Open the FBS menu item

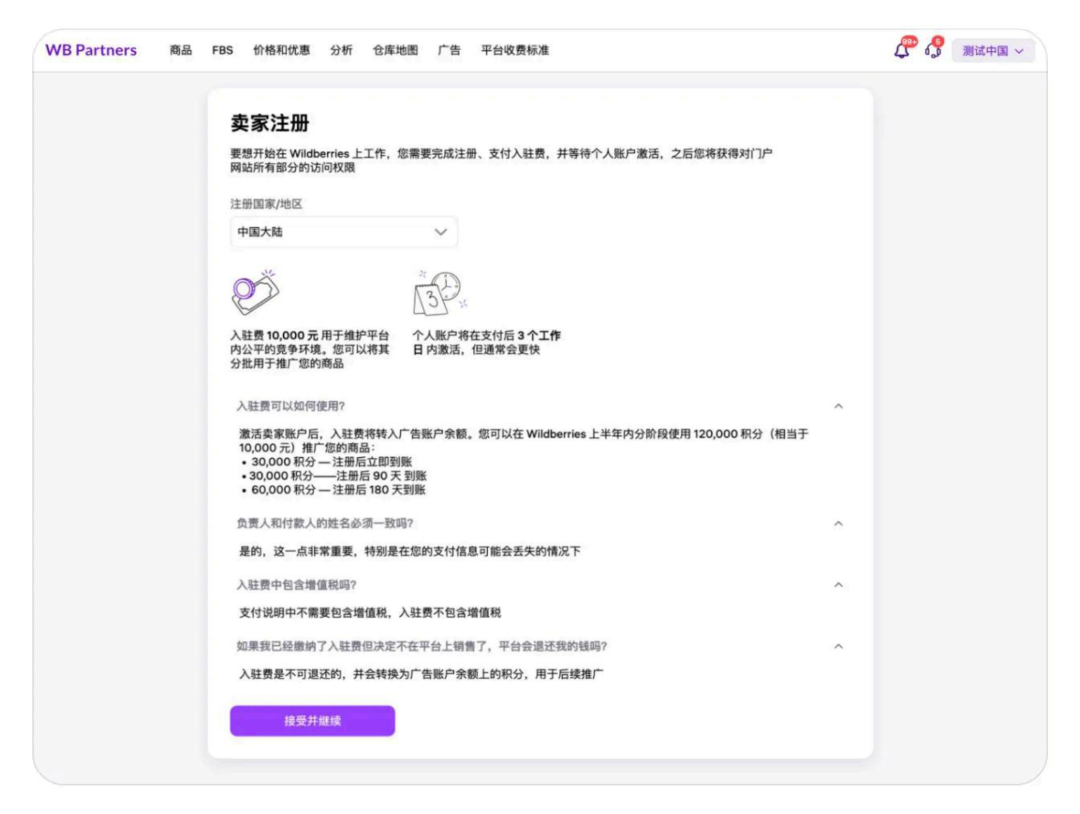pos(222,50)
